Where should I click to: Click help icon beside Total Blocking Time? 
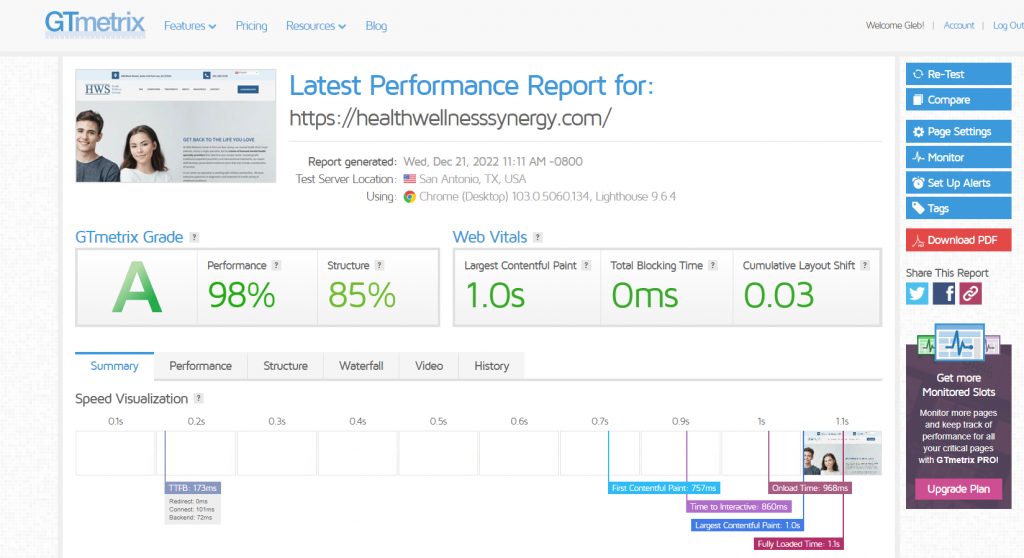pyautogui.click(x=713, y=265)
